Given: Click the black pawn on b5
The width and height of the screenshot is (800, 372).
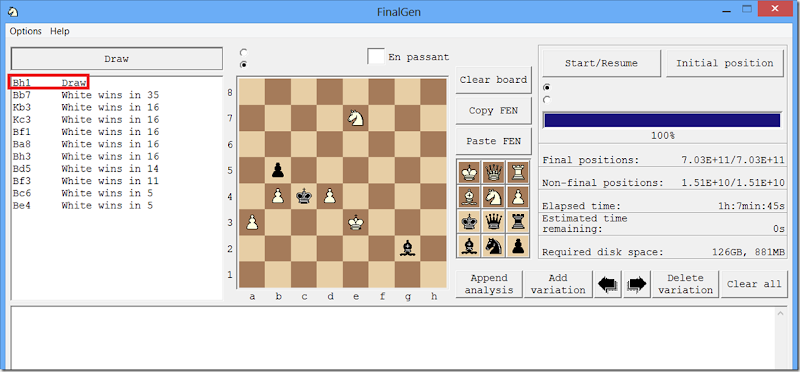Looking at the screenshot, I should click(x=278, y=170).
